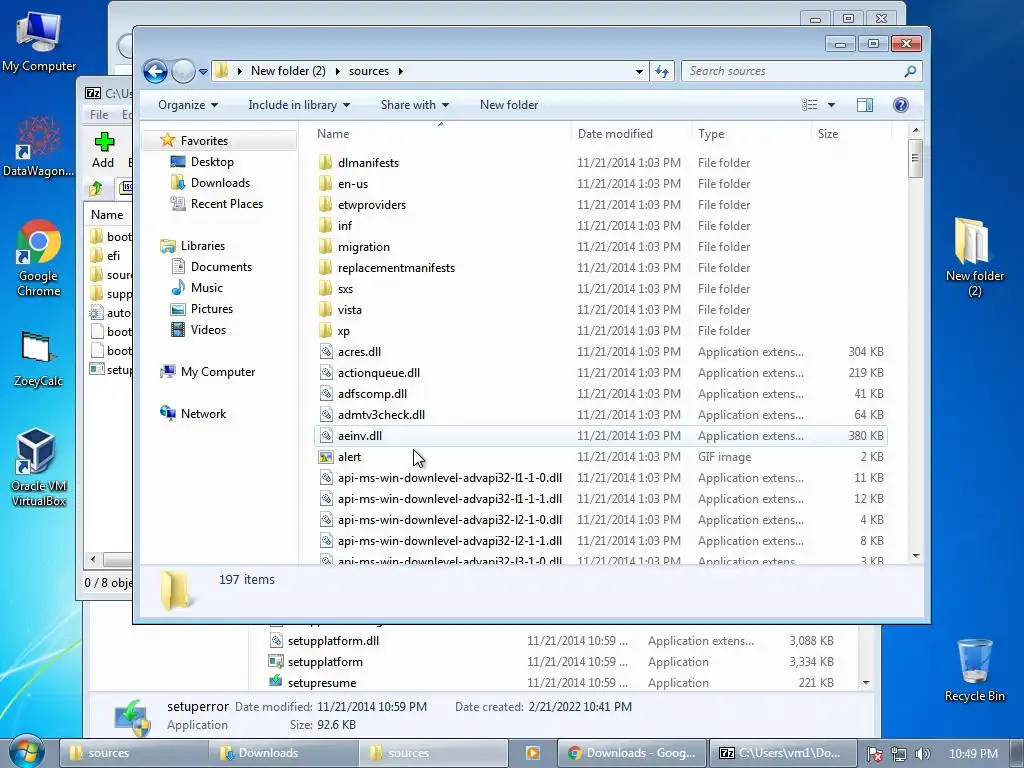Open the Organize menu
This screenshot has height=768, width=1024.
(x=187, y=105)
